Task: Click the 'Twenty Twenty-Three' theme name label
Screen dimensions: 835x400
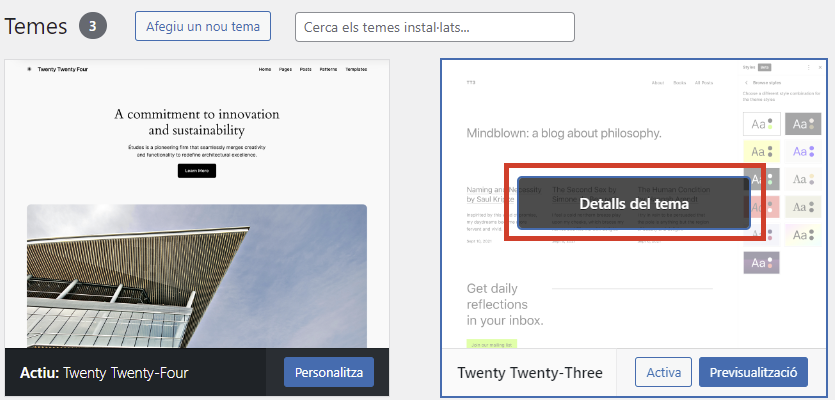Action: 530,373
